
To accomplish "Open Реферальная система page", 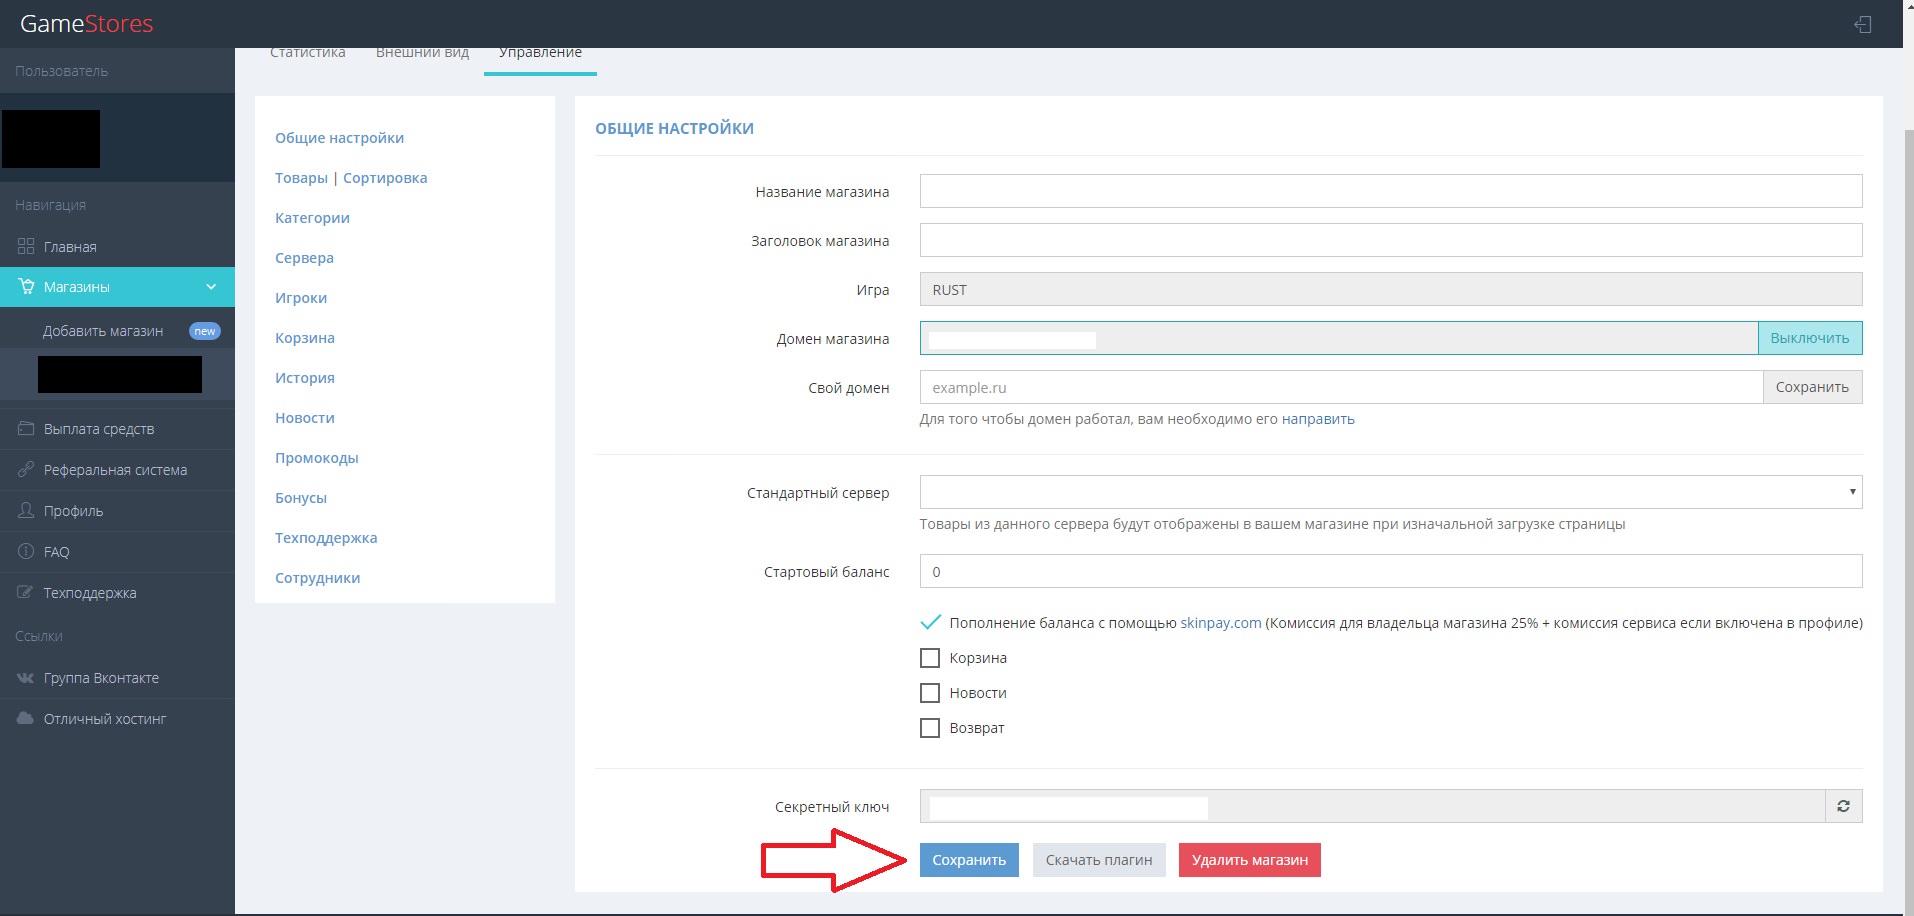I will coord(117,469).
